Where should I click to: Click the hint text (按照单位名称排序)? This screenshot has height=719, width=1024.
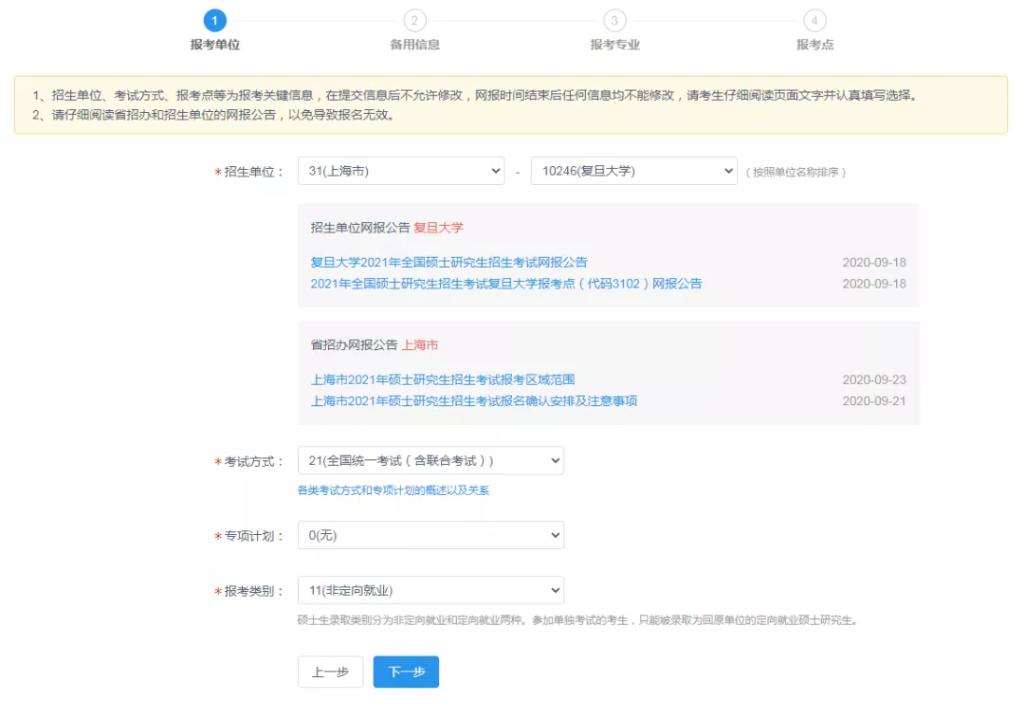pos(795,172)
